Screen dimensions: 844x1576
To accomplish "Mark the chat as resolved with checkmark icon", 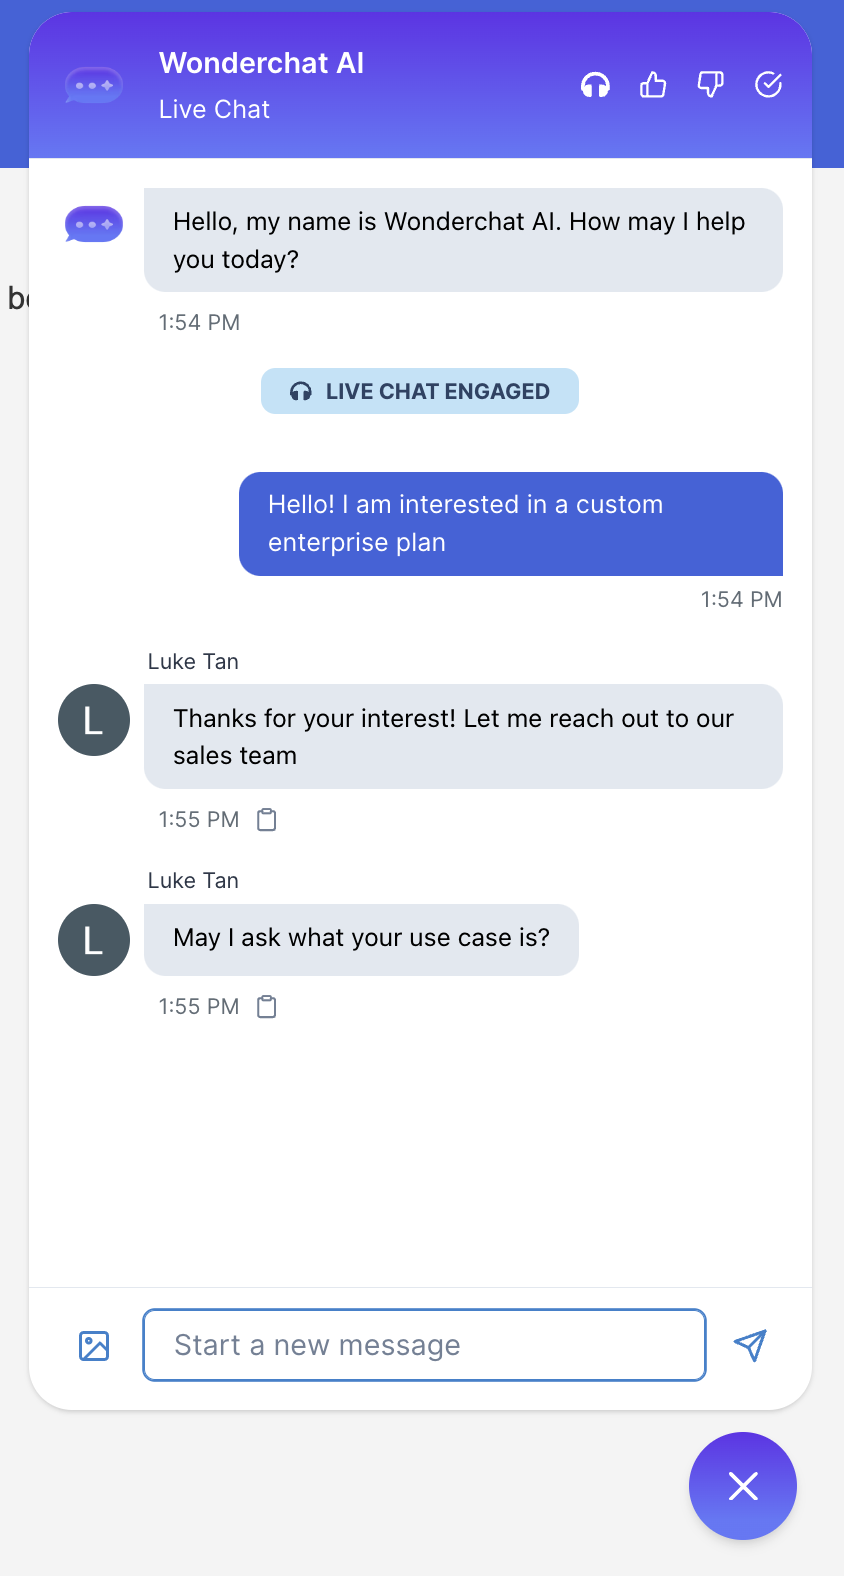I will (768, 85).
